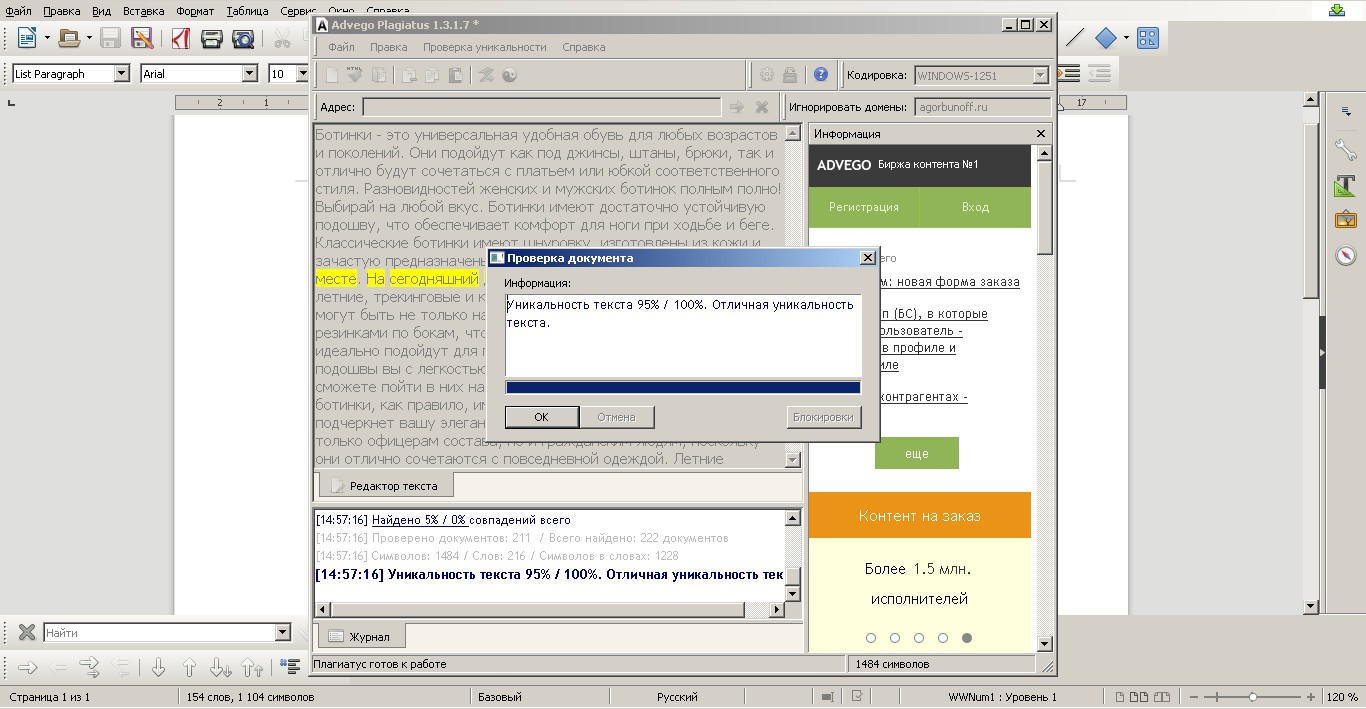Switch to the Журнал tab
1366x709 pixels.
pos(361,636)
